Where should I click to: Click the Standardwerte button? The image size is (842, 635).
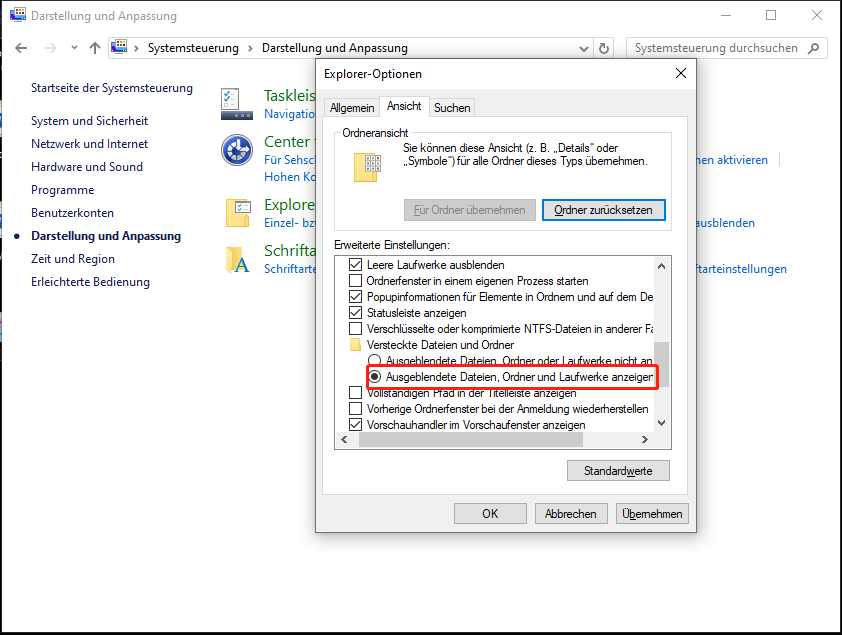618,471
